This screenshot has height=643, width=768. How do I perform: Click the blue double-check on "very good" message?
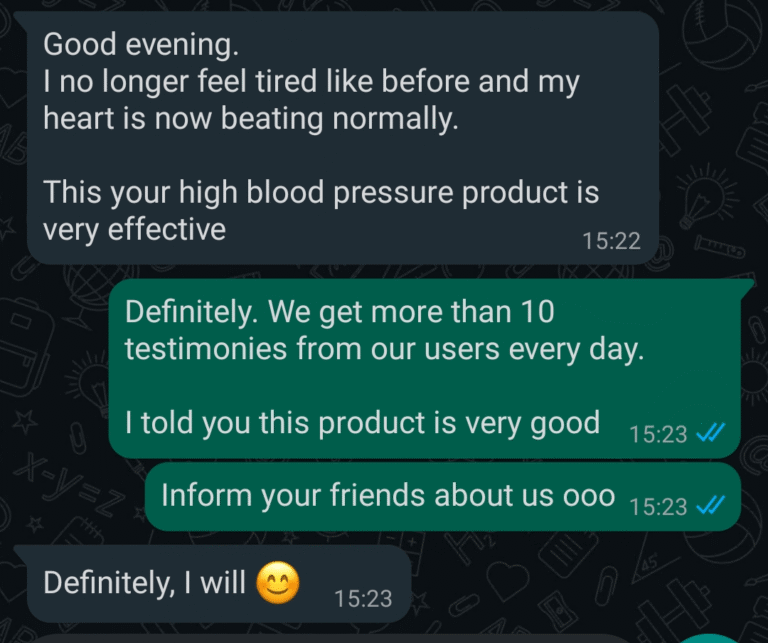coord(709,433)
